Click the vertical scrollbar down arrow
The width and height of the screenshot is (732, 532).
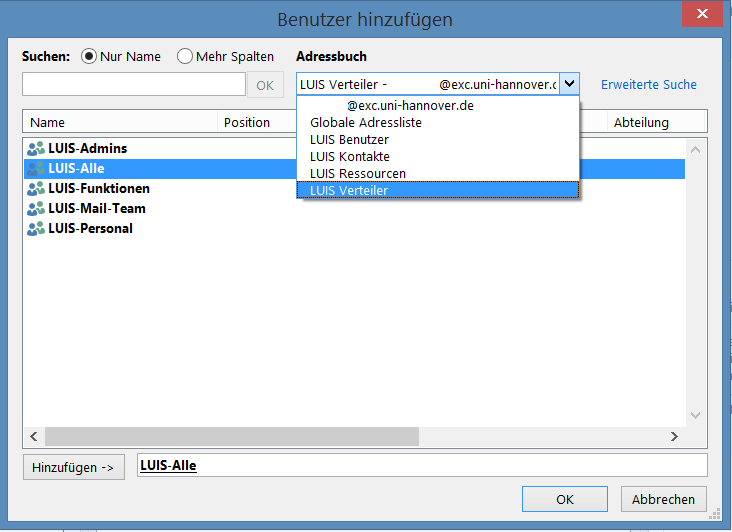pos(695,415)
